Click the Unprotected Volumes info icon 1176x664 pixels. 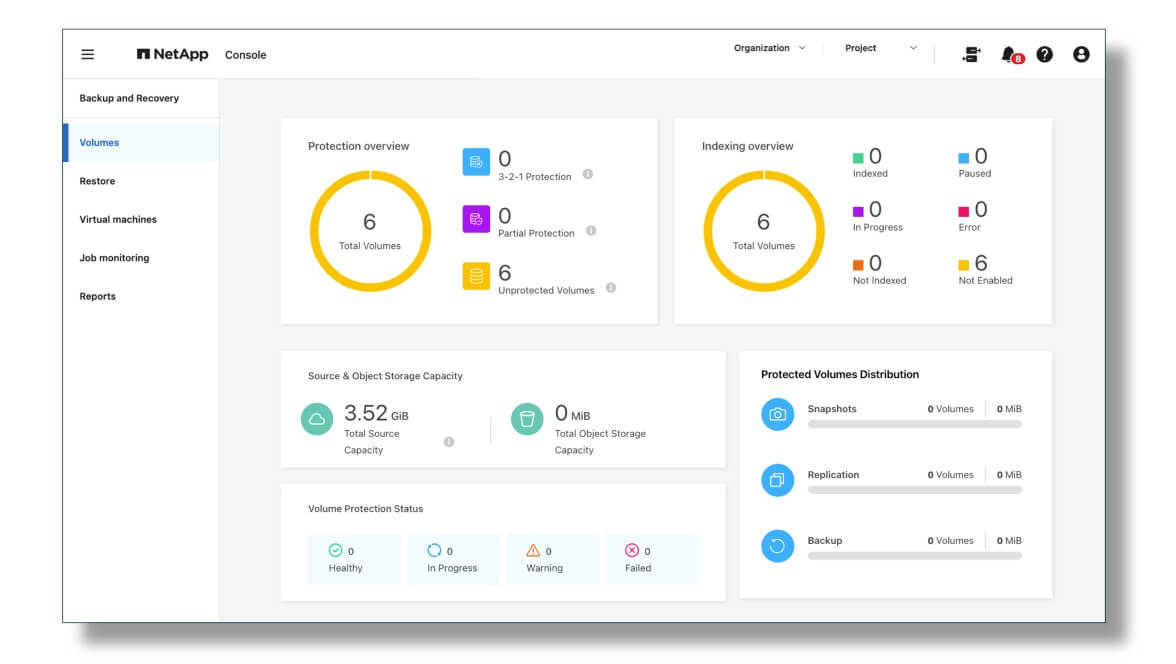click(x=611, y=288)
